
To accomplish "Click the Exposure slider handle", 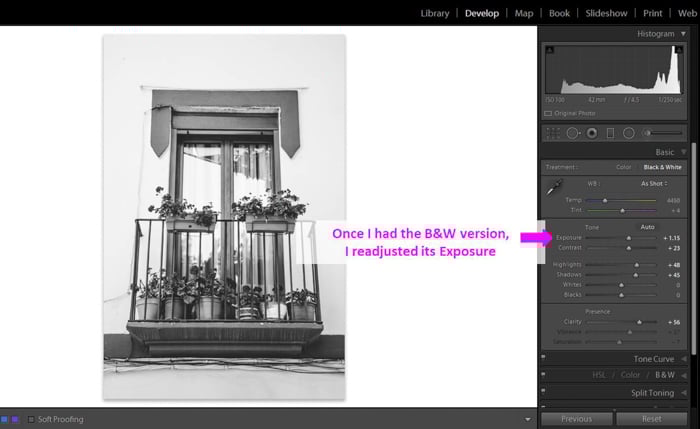I will pos(629,238).
